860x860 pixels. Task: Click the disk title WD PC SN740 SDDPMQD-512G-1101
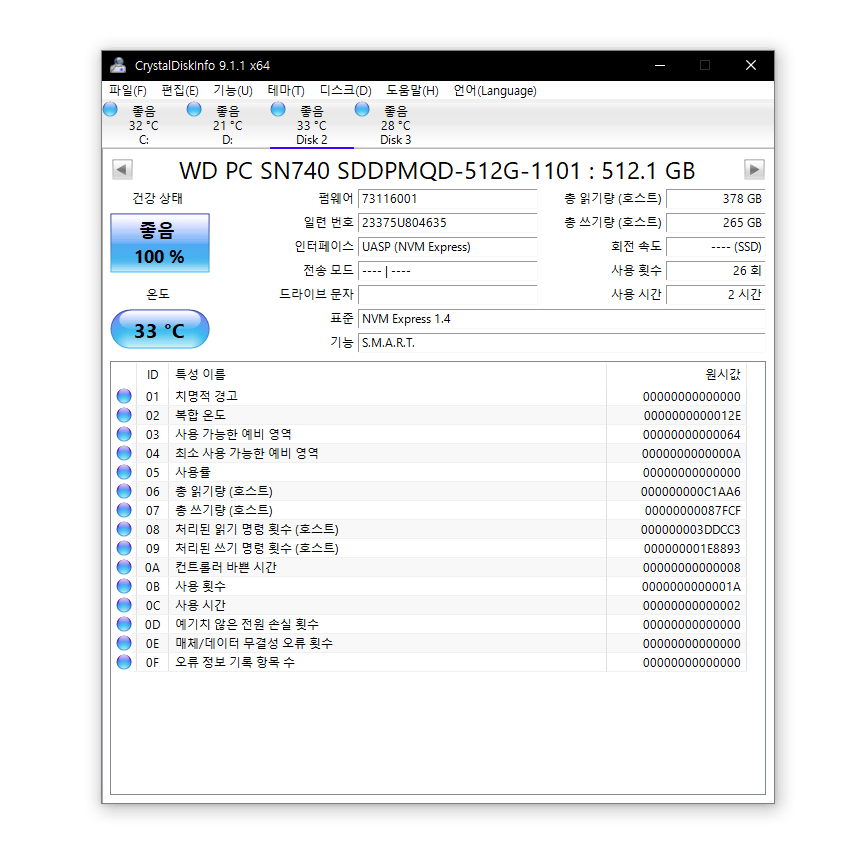[x=380, y=171]
